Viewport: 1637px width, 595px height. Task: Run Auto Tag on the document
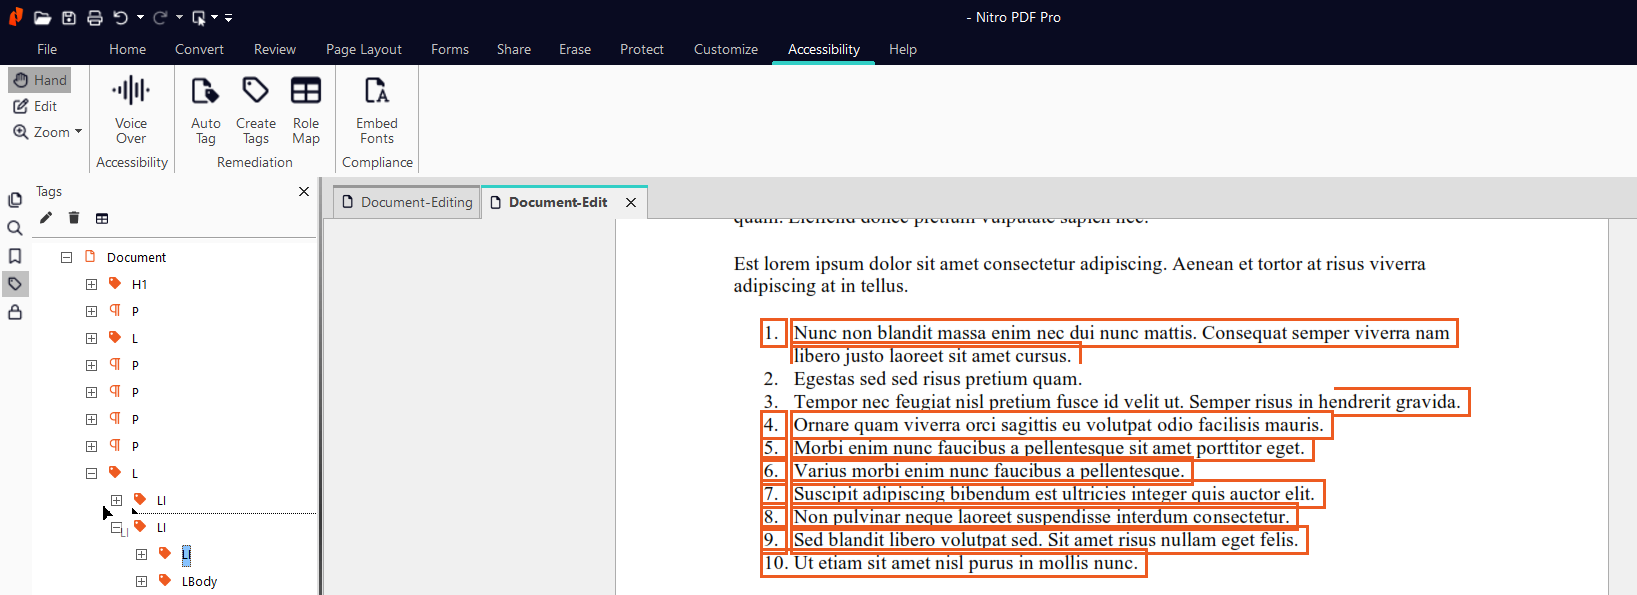tap(205, 92)
